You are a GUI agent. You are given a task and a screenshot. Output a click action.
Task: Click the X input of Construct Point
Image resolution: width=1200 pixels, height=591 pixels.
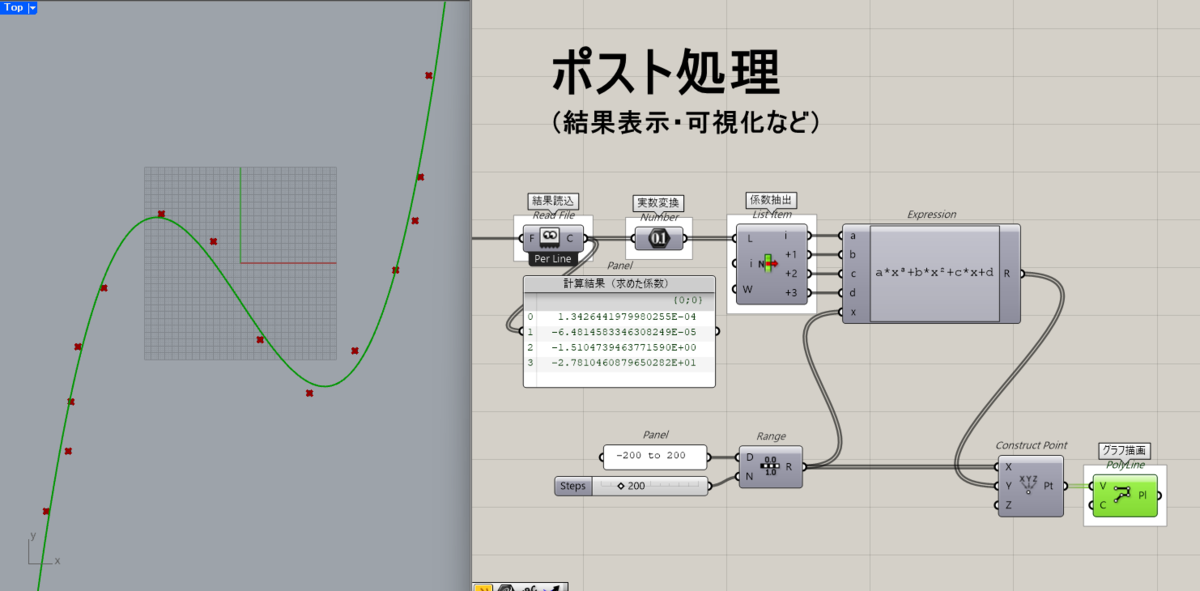point(1008,467)
